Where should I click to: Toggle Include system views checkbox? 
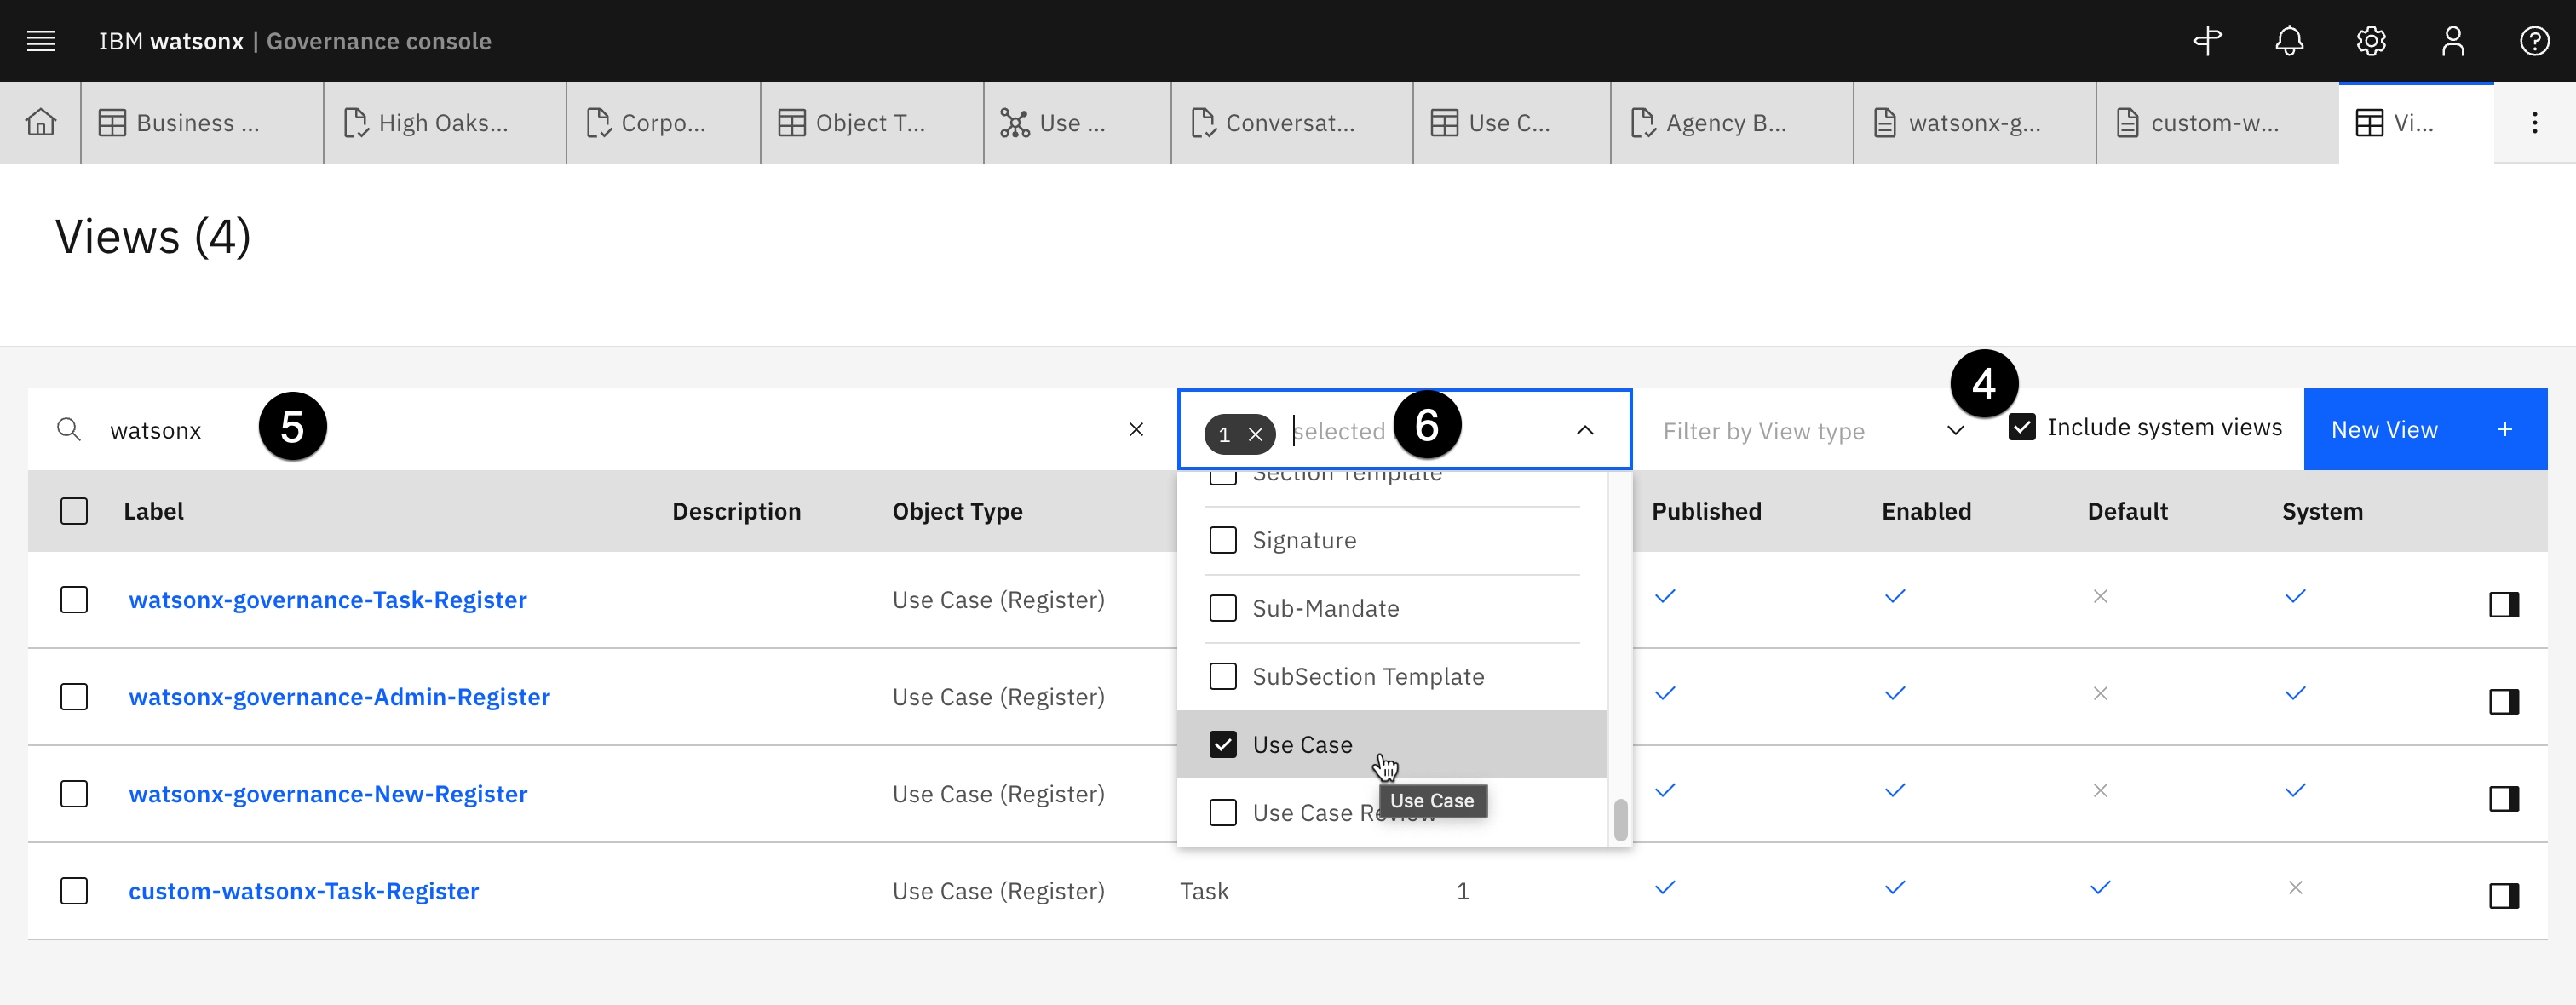tap(2021, 427)
